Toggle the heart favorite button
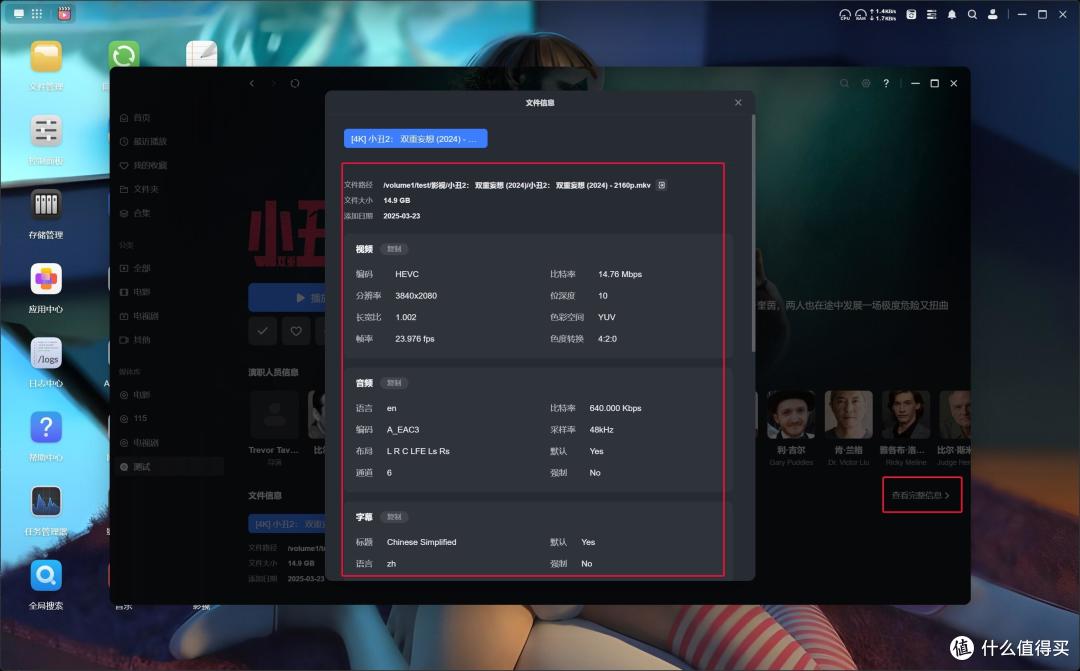The width and height of the screenshot is (1080, 671). click(295, 331)
